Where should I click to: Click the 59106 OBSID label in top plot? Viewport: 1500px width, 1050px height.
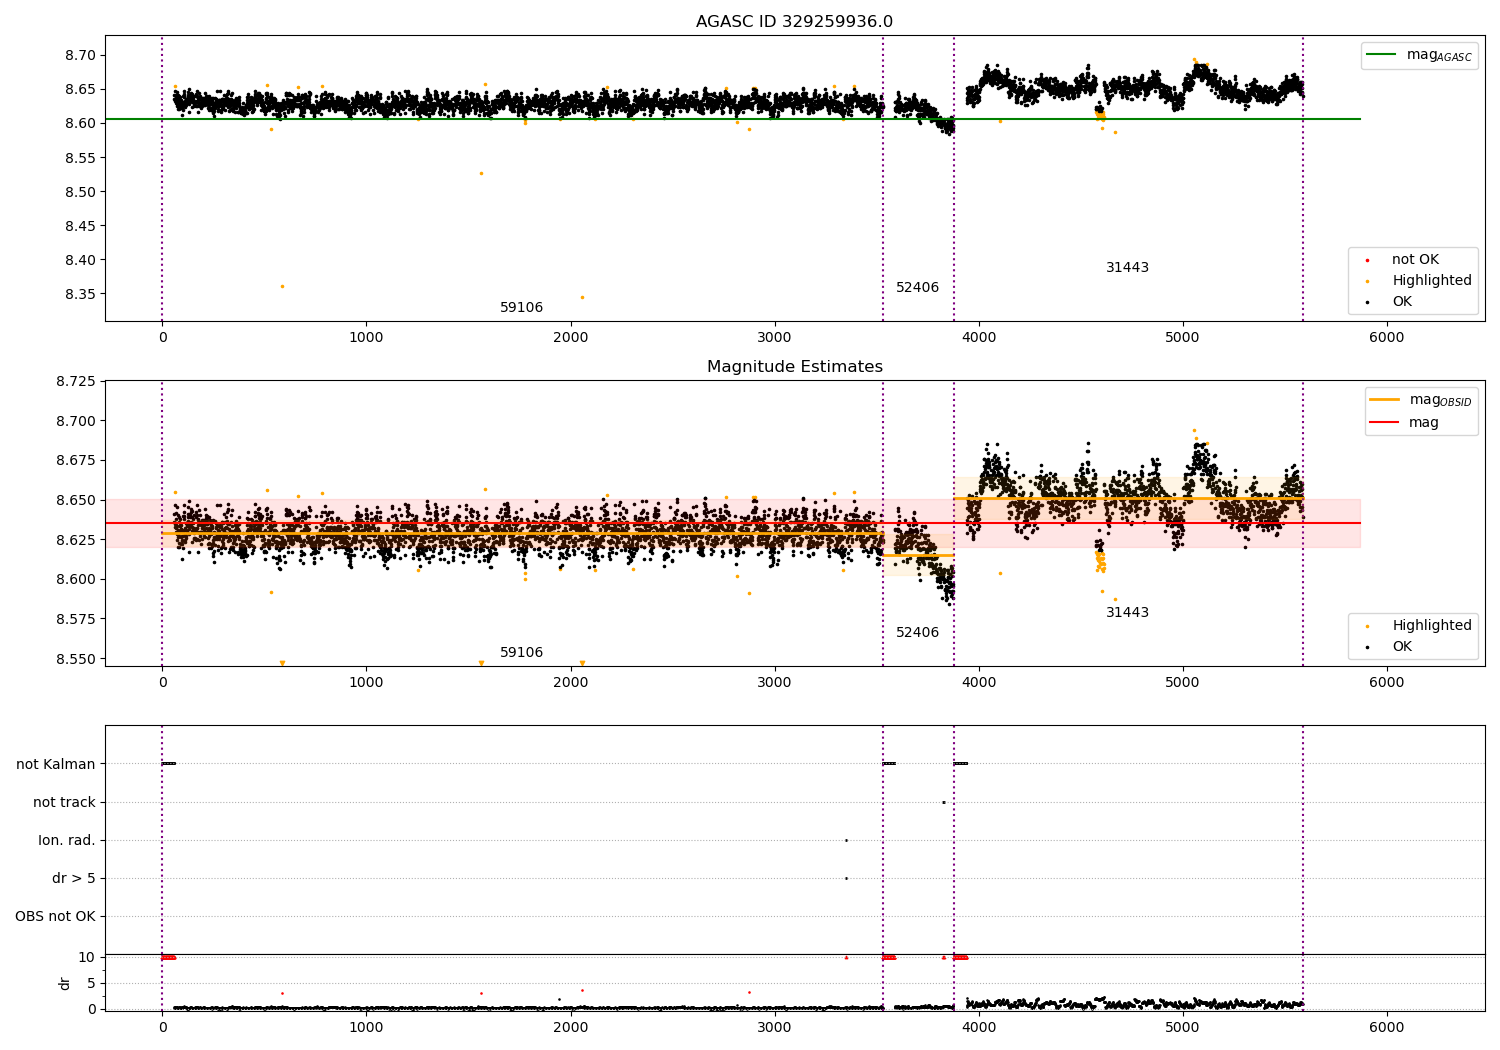pyautogui.click(x=521, y=308)
